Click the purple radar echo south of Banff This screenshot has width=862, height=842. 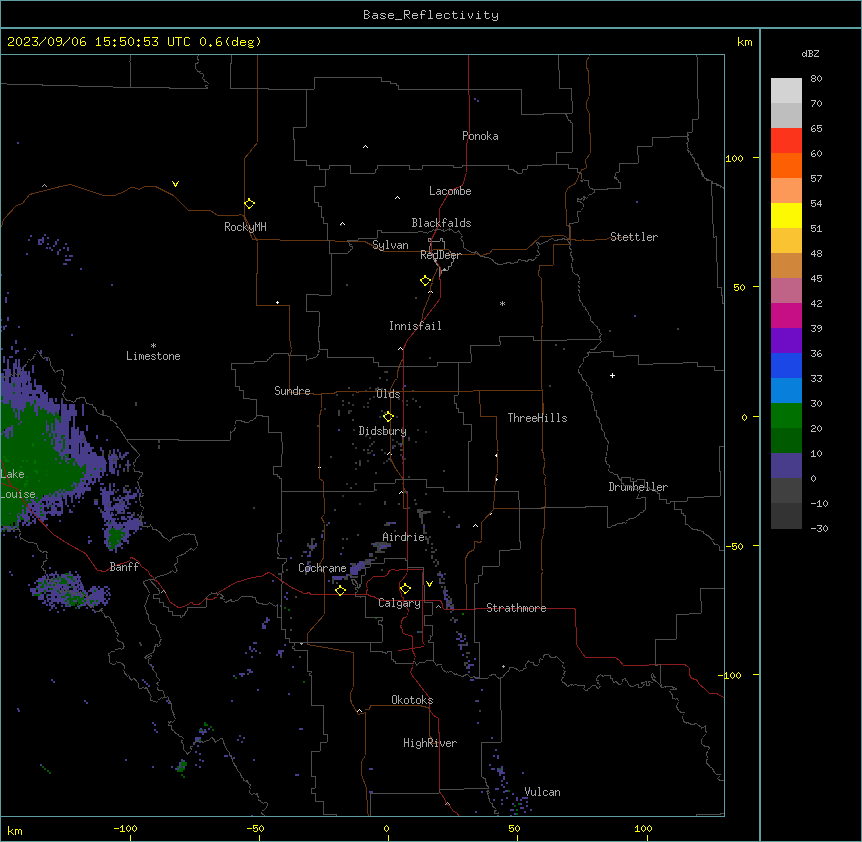tap(70, 591)
